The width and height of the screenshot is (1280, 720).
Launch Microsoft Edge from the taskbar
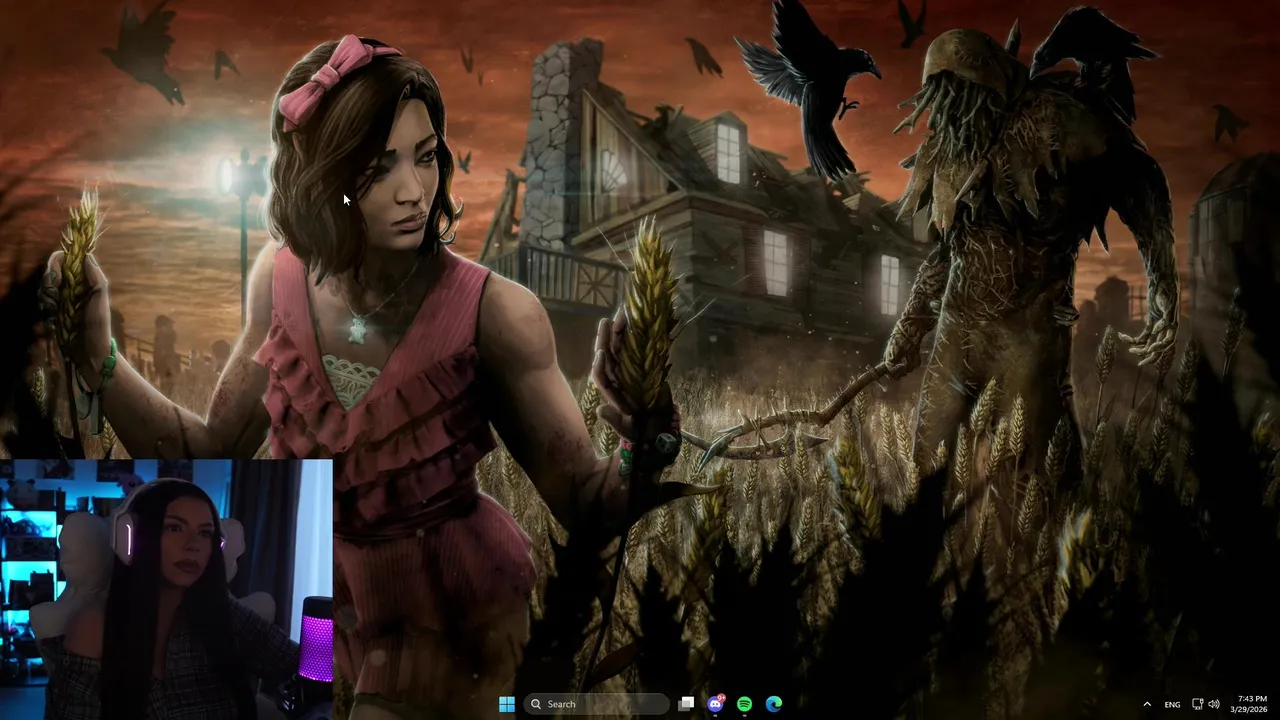[x=774, y=704]
